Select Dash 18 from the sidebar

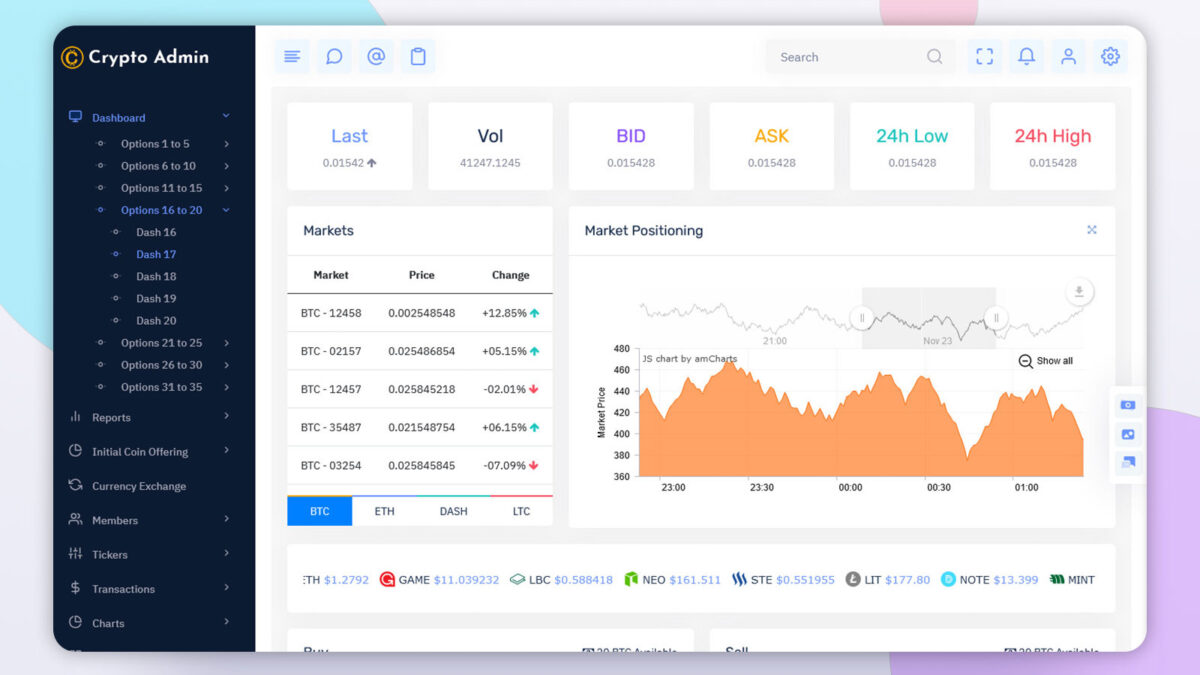pyautogui.click(x=156, y=276)
